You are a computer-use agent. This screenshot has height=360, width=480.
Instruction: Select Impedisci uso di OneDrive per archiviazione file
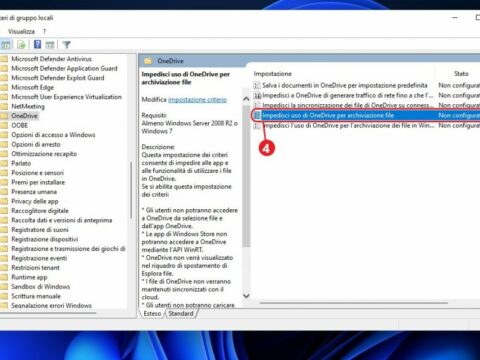tap(366, 115)
